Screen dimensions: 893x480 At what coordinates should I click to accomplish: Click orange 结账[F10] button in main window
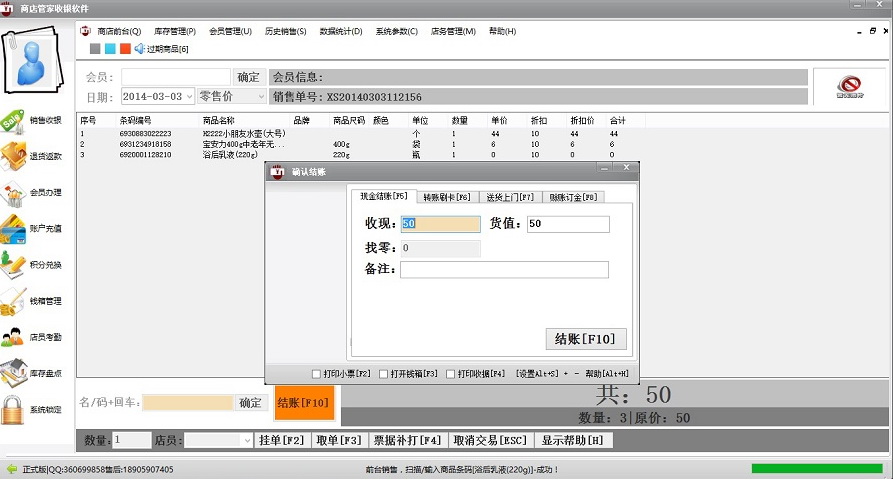tap(304, 403)
